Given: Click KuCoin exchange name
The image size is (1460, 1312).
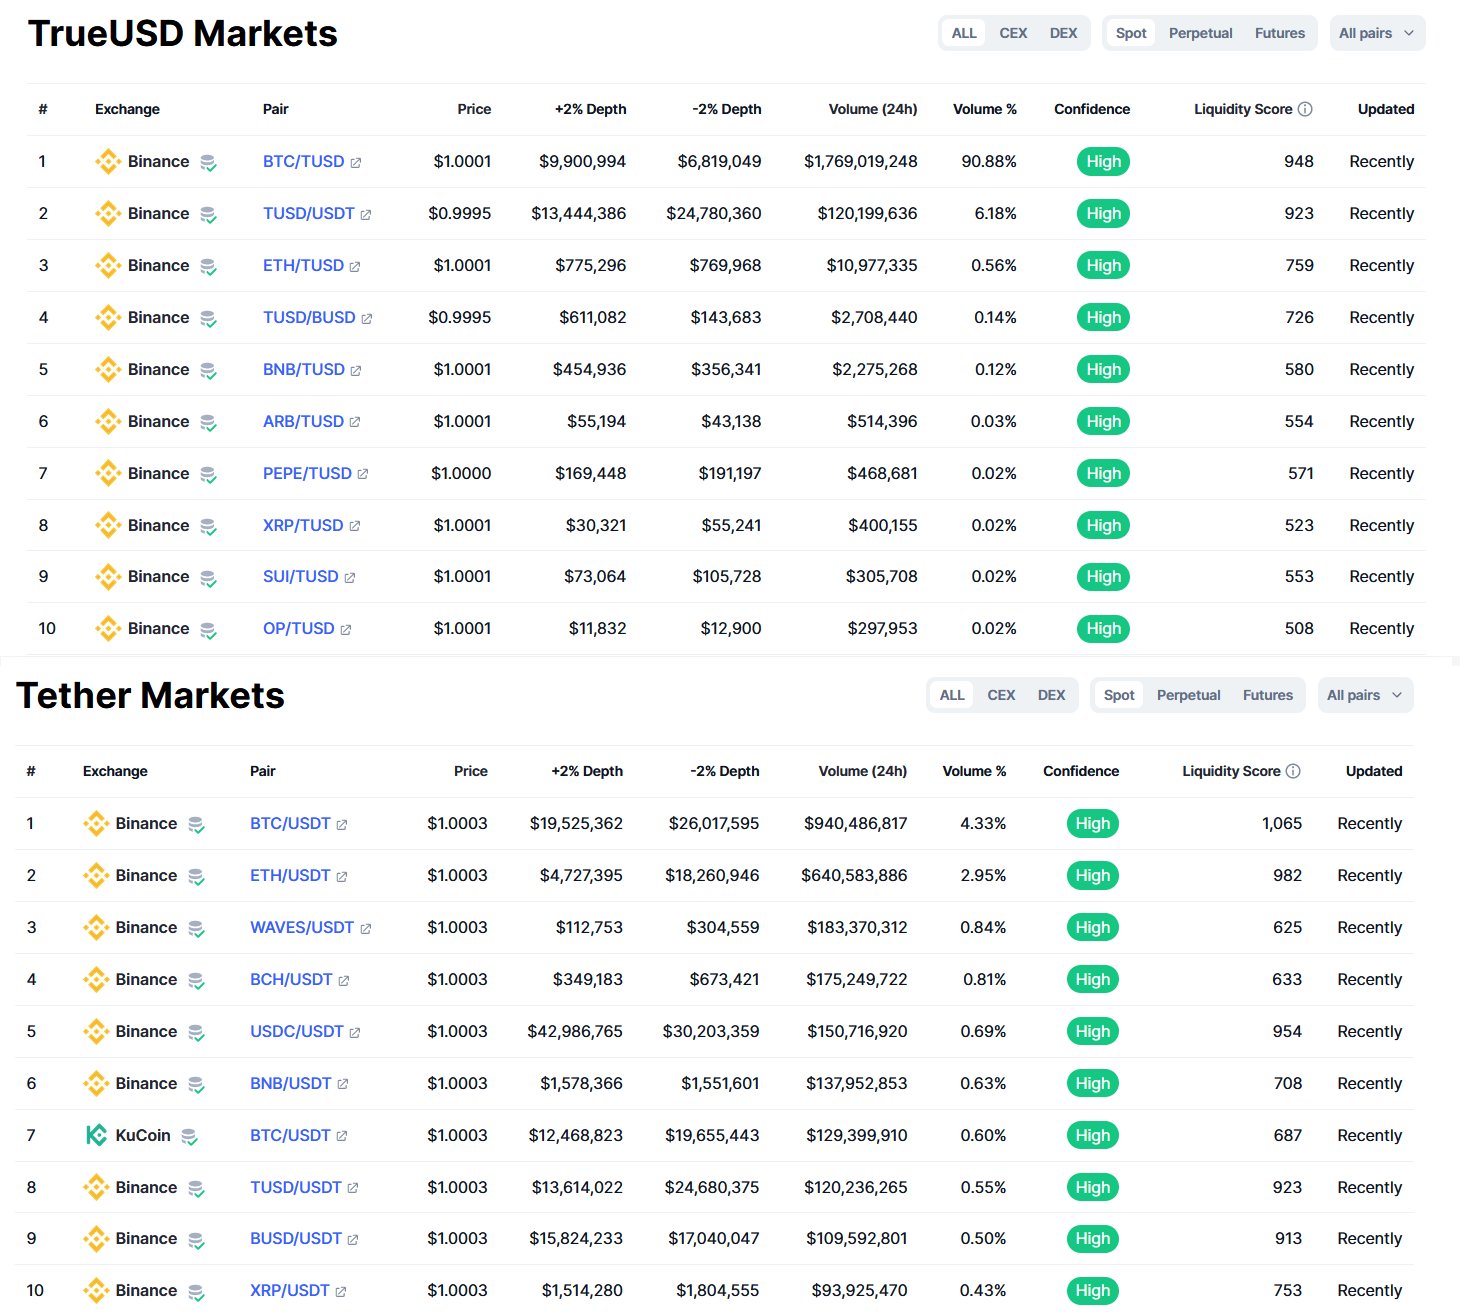Looking at the screenshot, I should point(143,1136).
